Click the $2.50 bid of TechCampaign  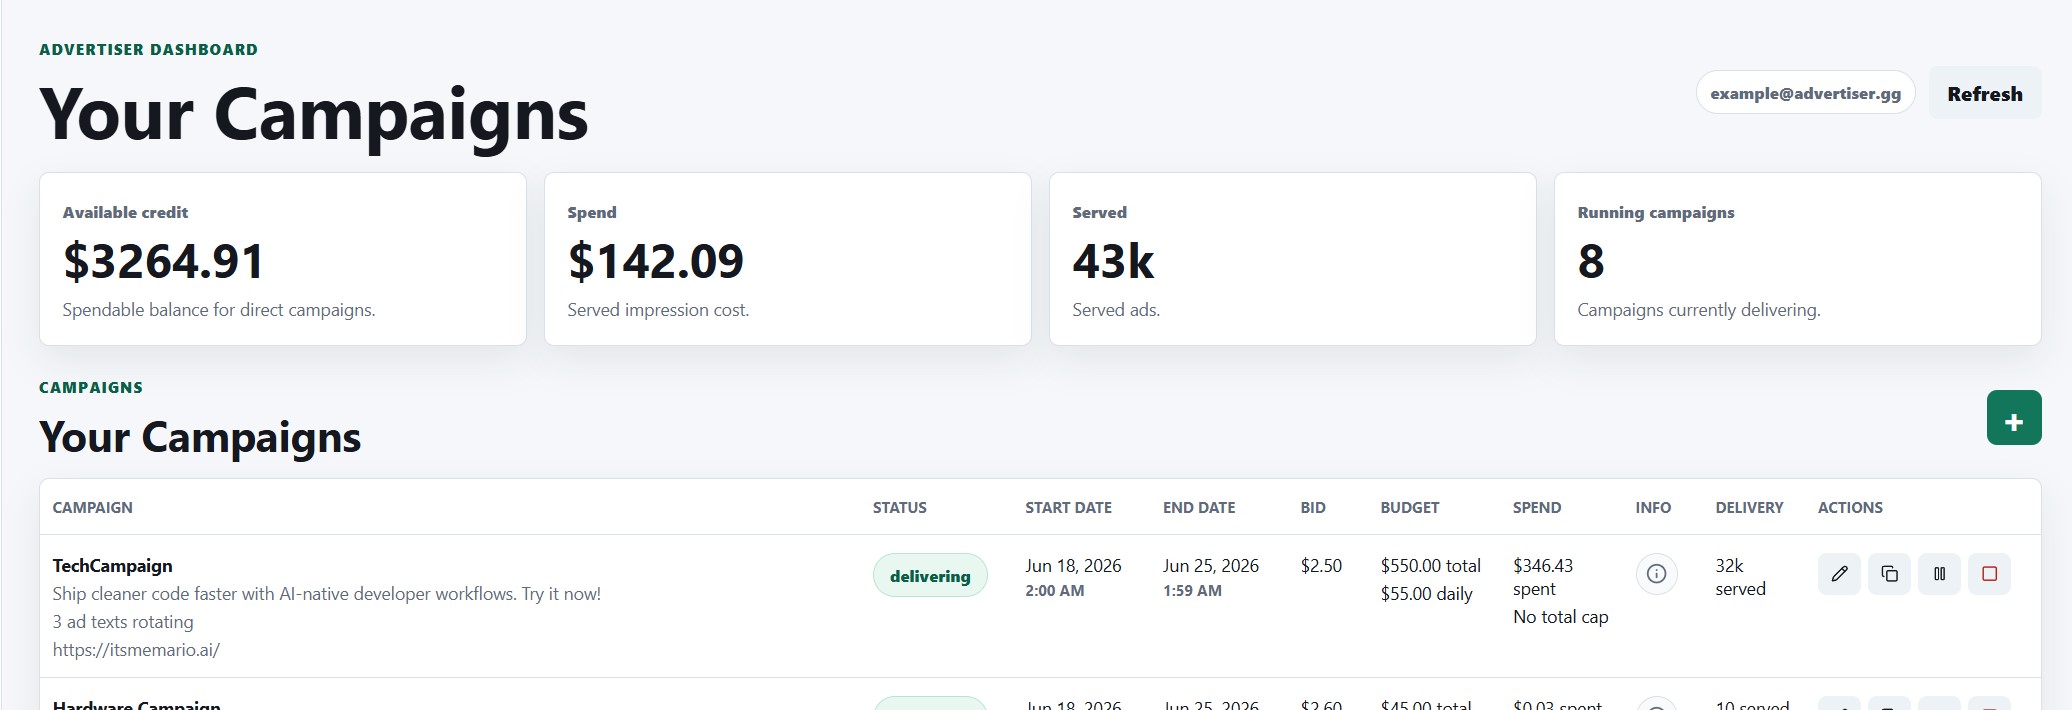[x=1321, y=566]
